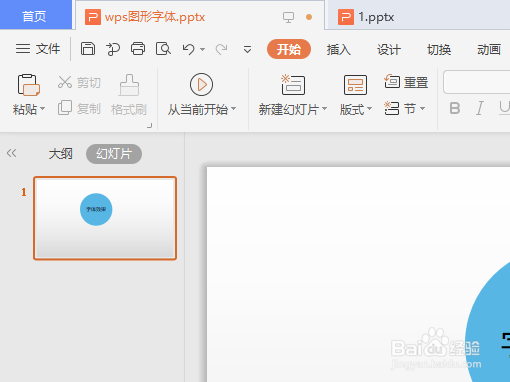Open the 动画 ribbon tab
Screen dimensions: 510x382
tap(489, 49)
